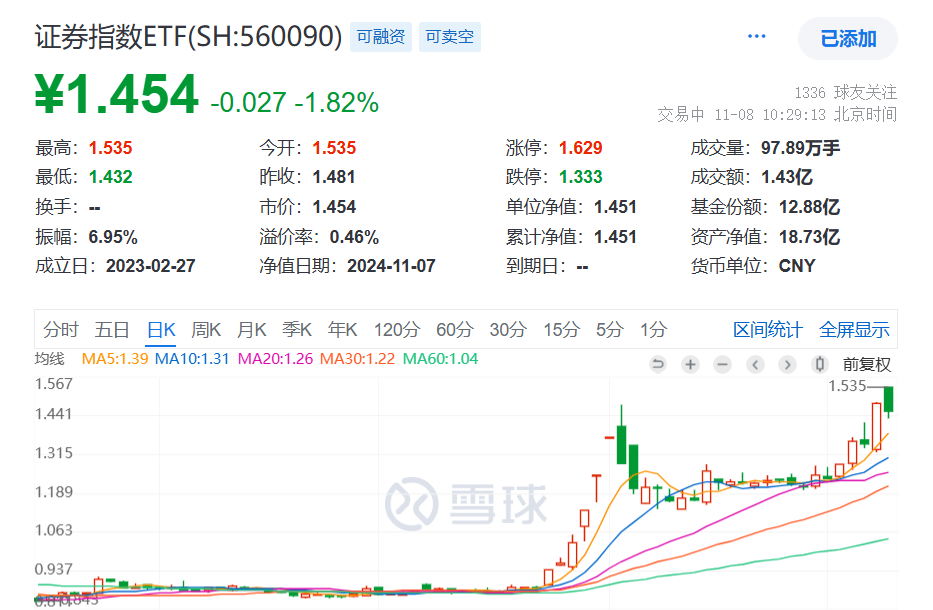Pan chart forward with the right arrow icon
The width and height of the screenshot is (933, 610).
coord(786,365)
